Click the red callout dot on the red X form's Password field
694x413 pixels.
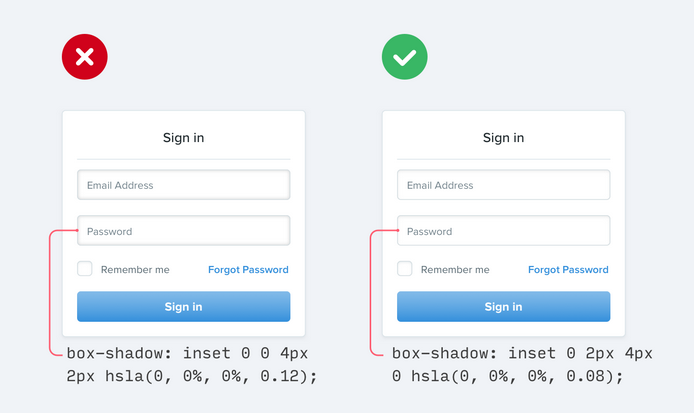tap(79, 231)
